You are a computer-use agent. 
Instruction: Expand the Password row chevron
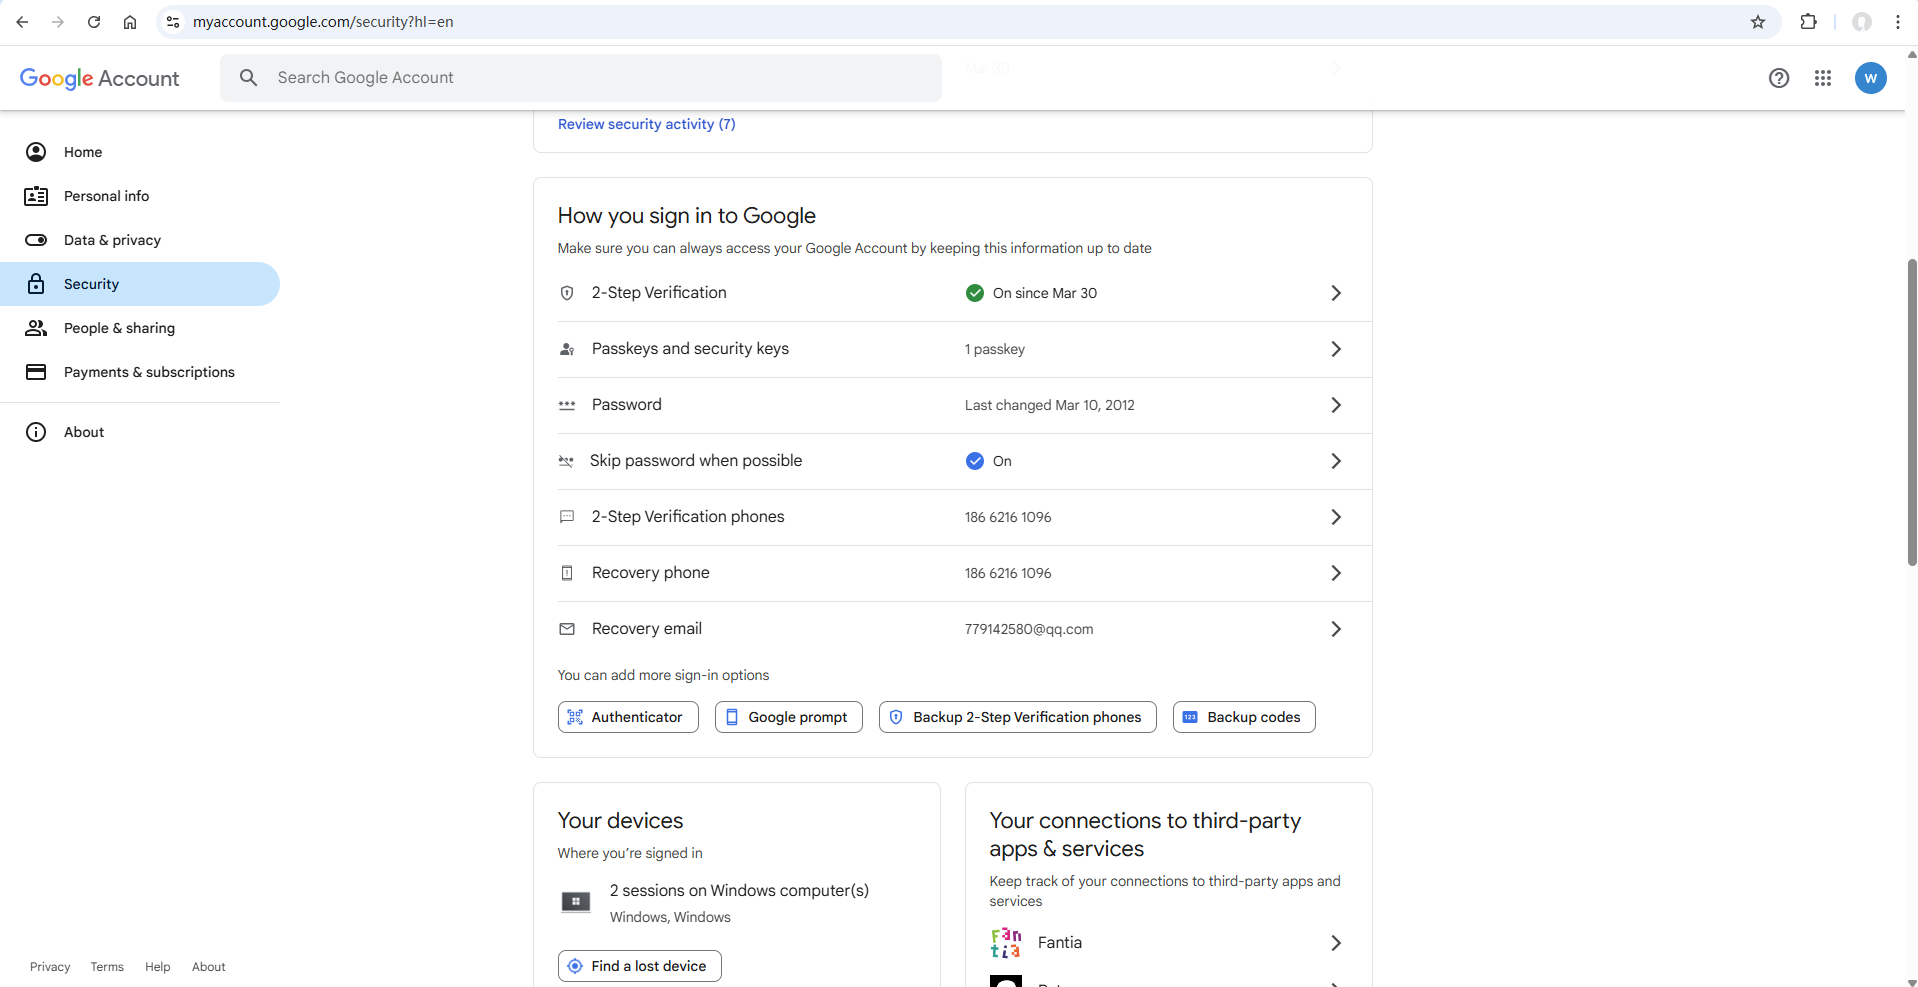(1335, 405)
